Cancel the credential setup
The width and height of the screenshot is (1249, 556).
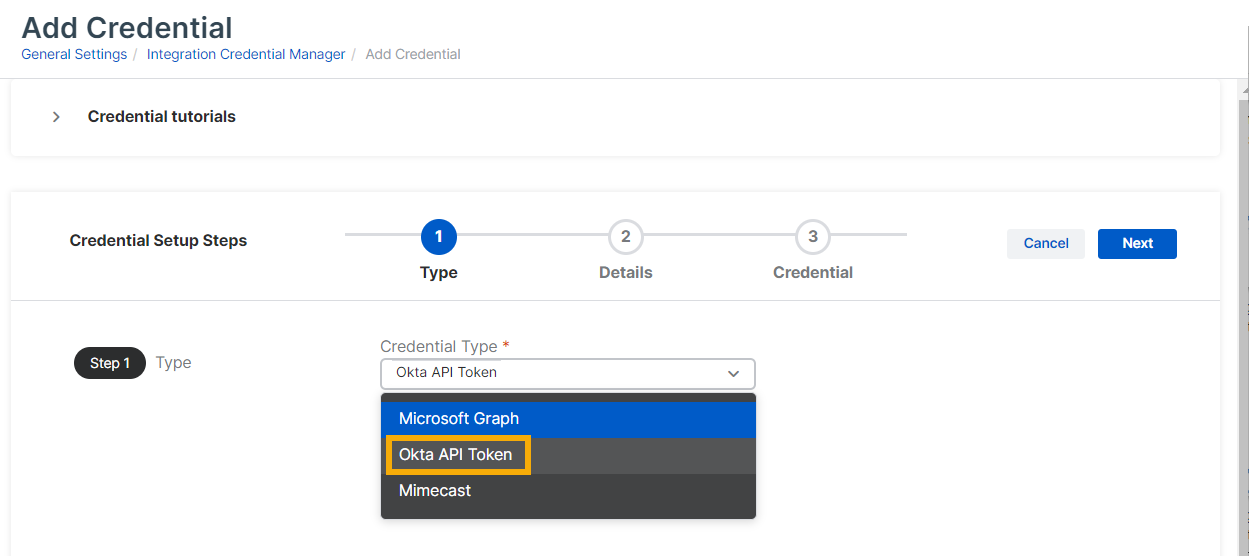pos(1046,243)
